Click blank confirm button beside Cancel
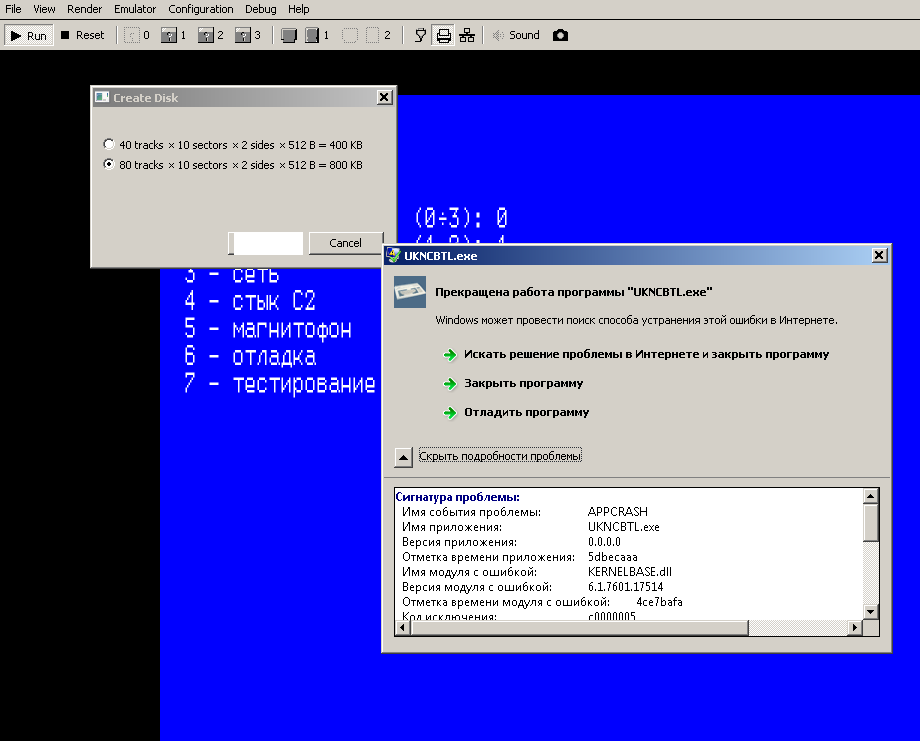This screenshot has width=920, height=741. (x=265, y=243)
